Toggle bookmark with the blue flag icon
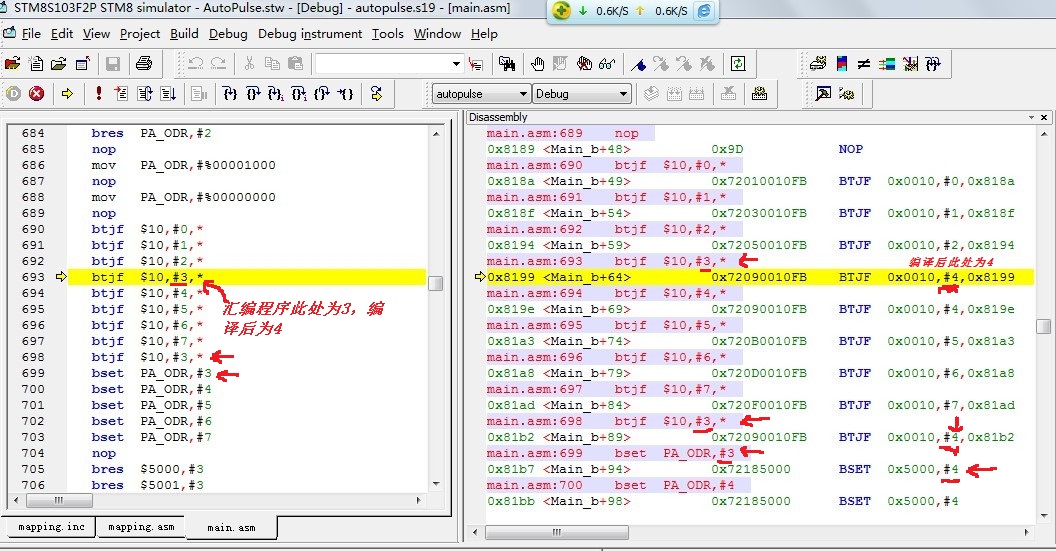Screen dimensions: 1056x551 (x=638, y=64)
